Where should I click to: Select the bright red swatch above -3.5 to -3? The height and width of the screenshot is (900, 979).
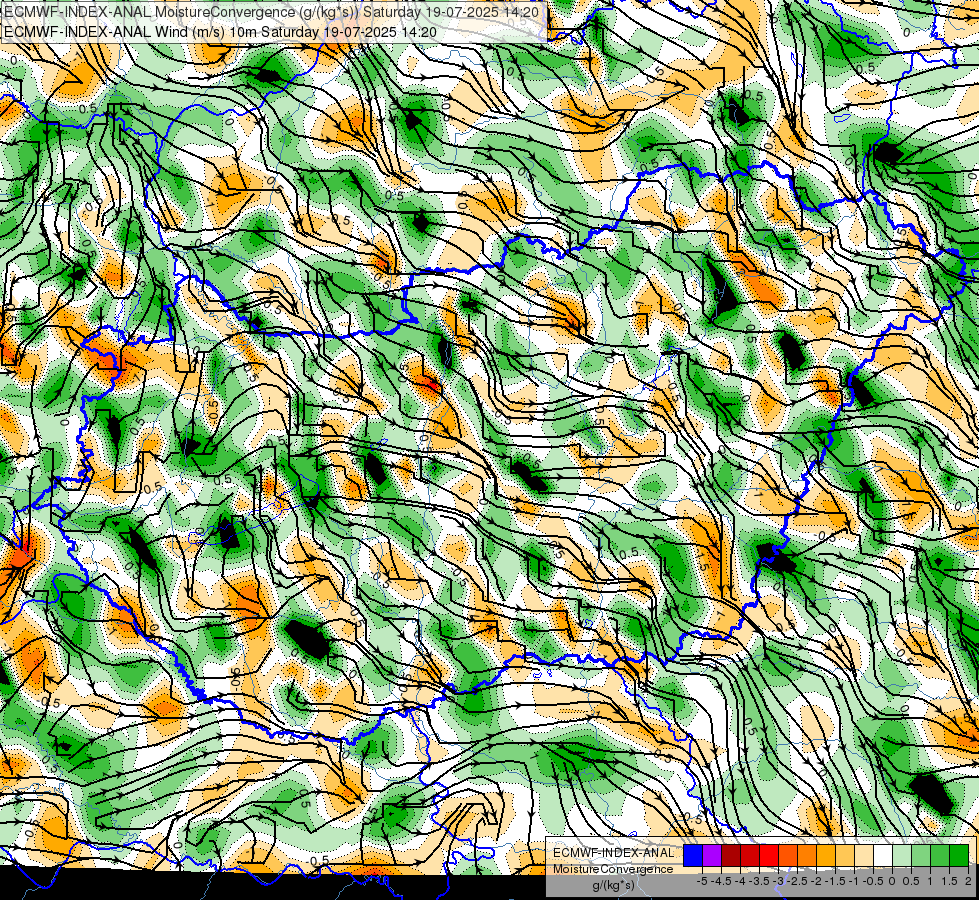click(769, 855)
